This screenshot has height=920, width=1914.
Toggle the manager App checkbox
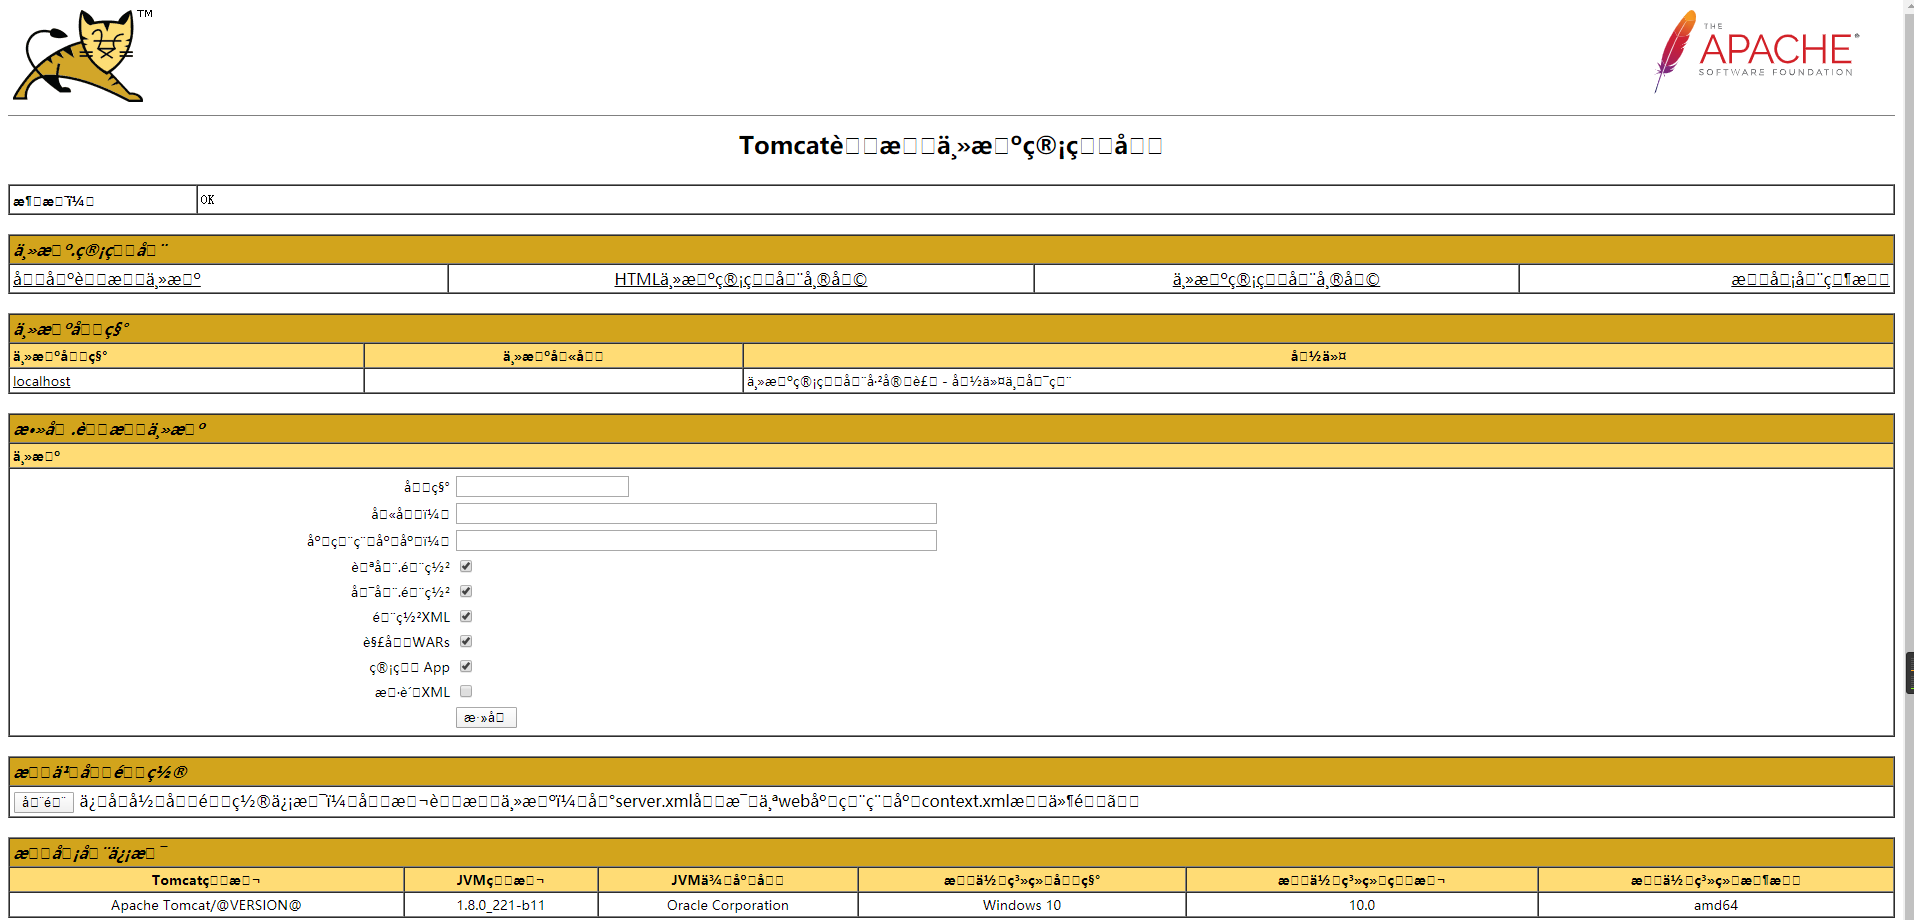coord(466,667)
